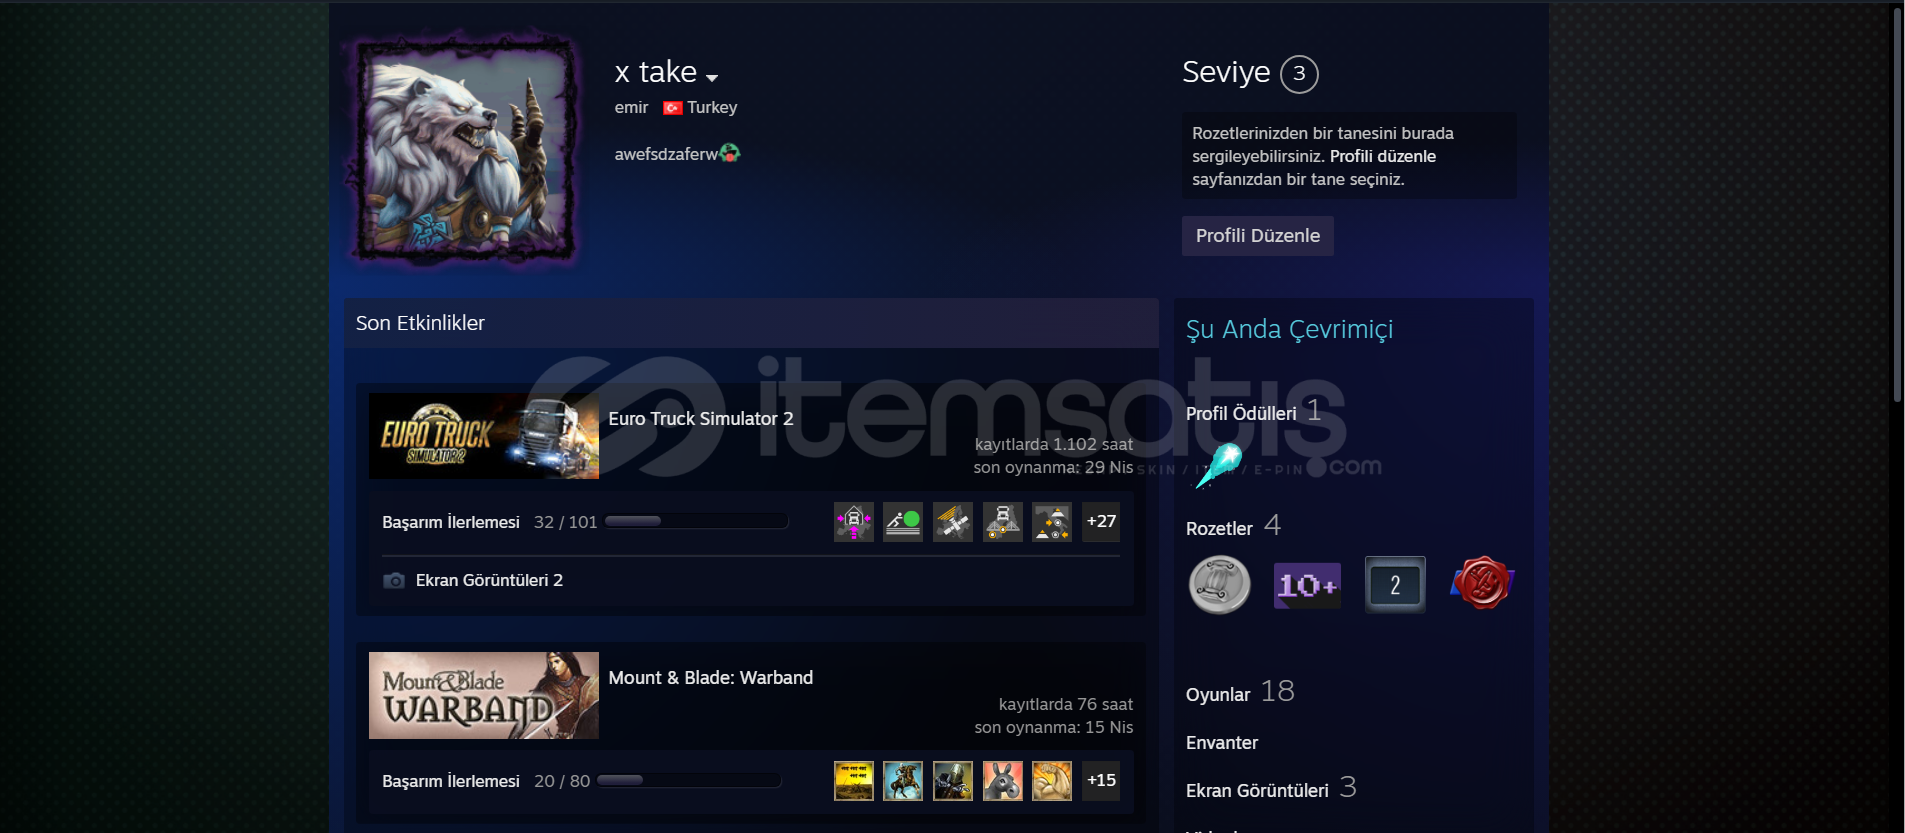The image size is (1905, 833).
Task: Click the emoticon next to awefsdzaferw
Action: [730, 153]
